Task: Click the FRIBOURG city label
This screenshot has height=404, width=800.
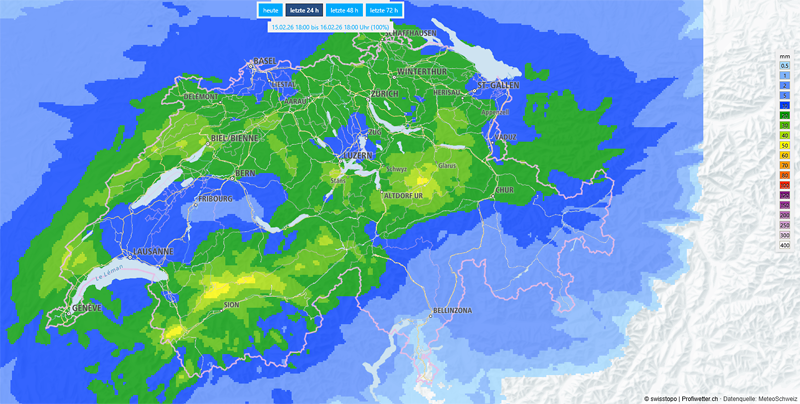Action: [x=216, y=199]
